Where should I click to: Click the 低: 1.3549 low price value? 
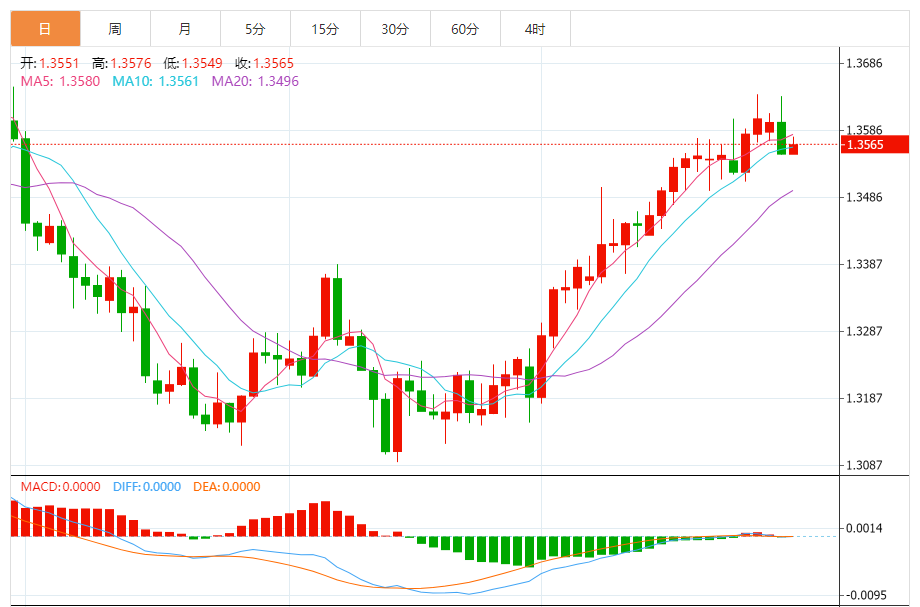tap(193, 63)
